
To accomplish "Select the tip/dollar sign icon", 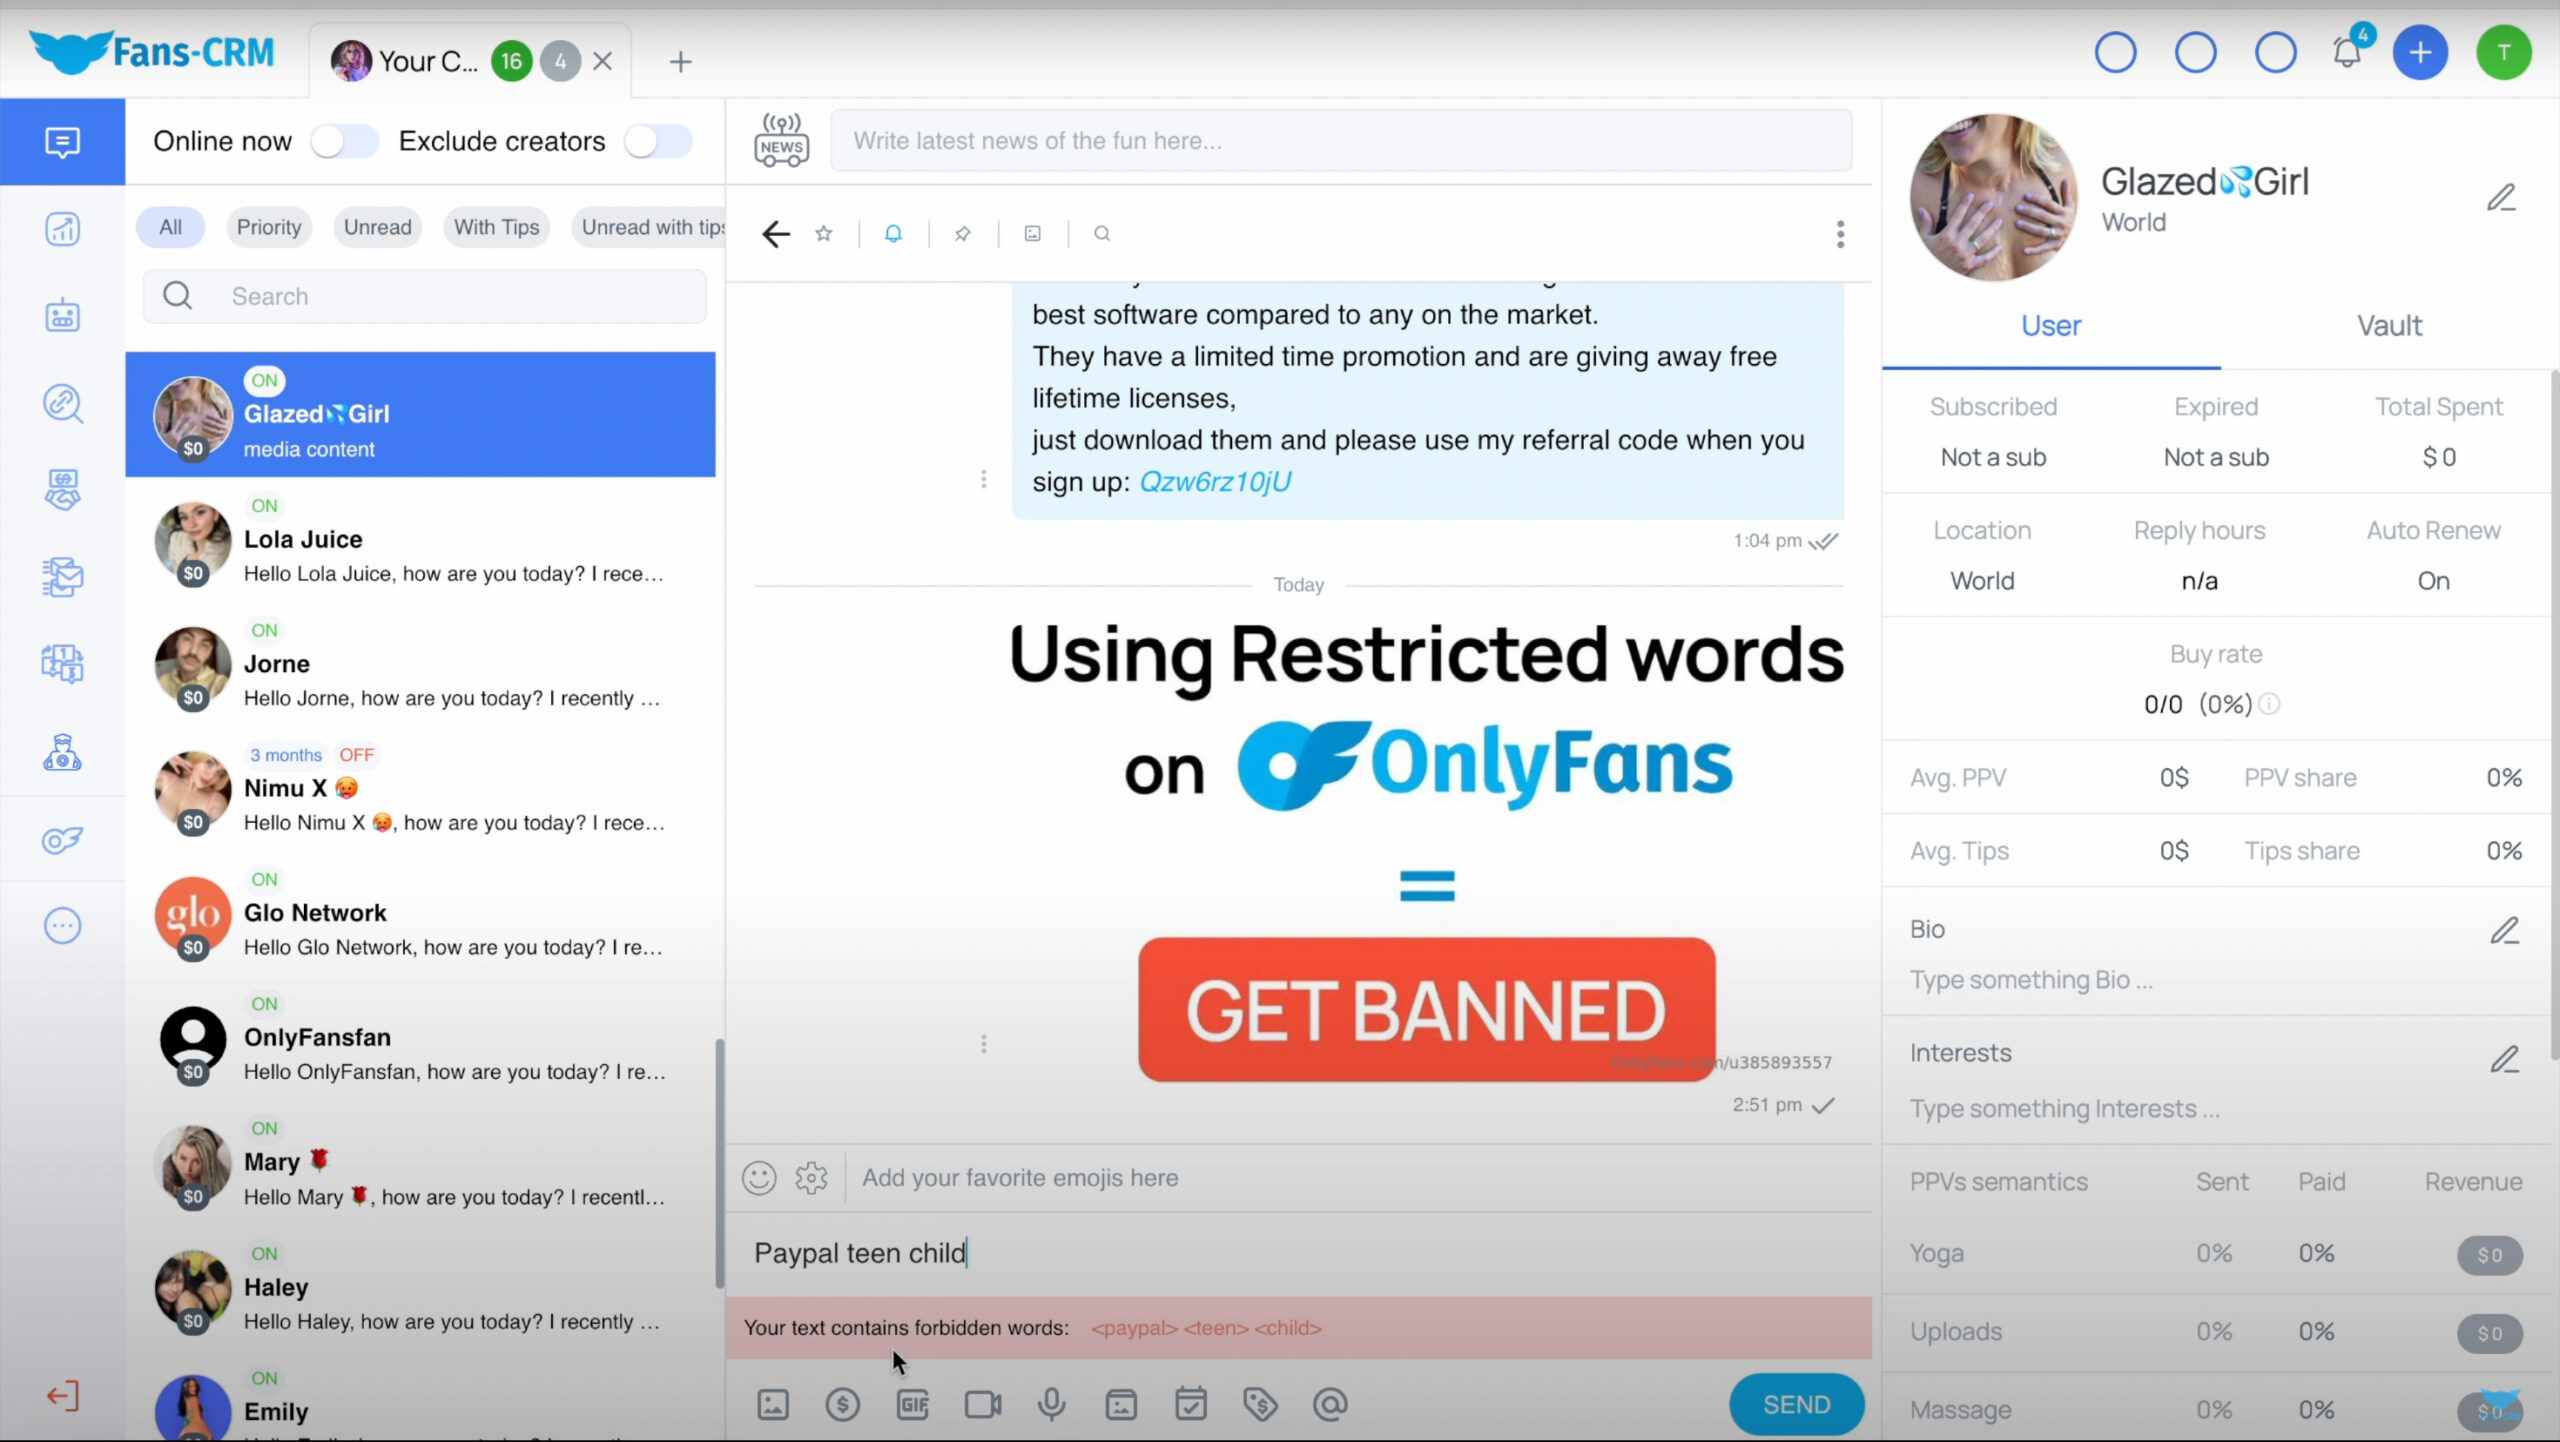I will tap(842, 1403).
